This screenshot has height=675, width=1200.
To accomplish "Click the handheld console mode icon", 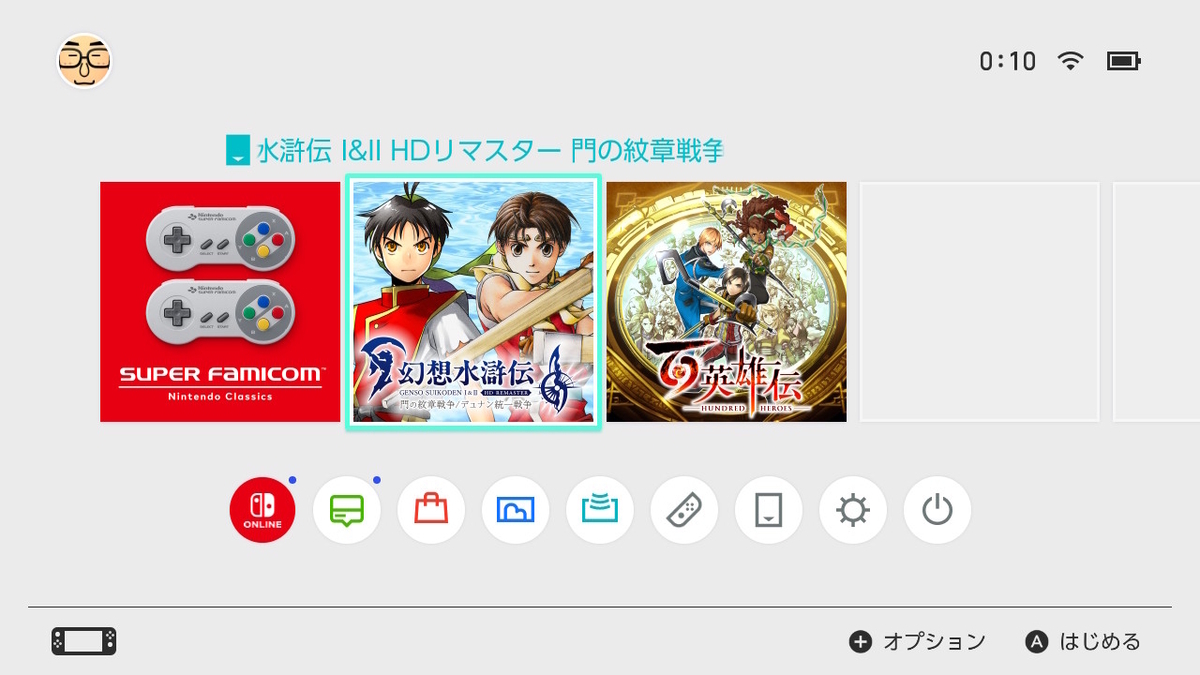I will 84,641.
